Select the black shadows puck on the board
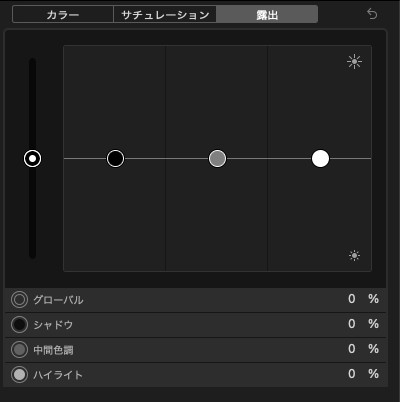 [x=115, y=158]
